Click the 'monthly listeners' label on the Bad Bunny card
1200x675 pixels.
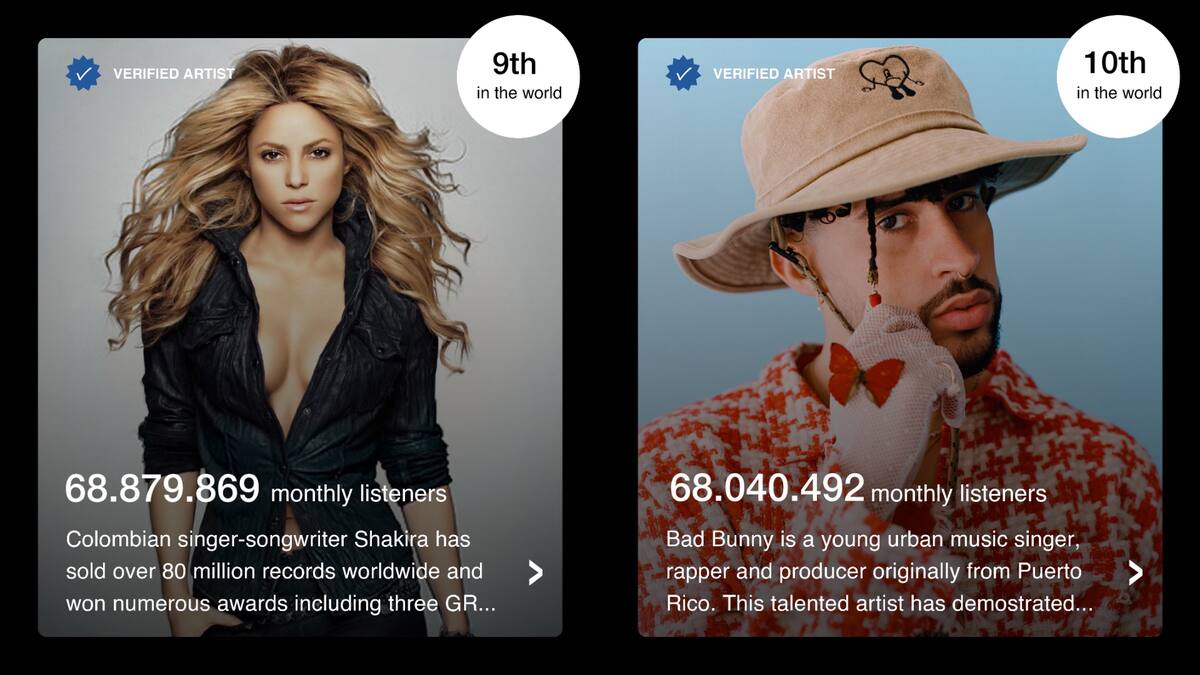(959, 494)
